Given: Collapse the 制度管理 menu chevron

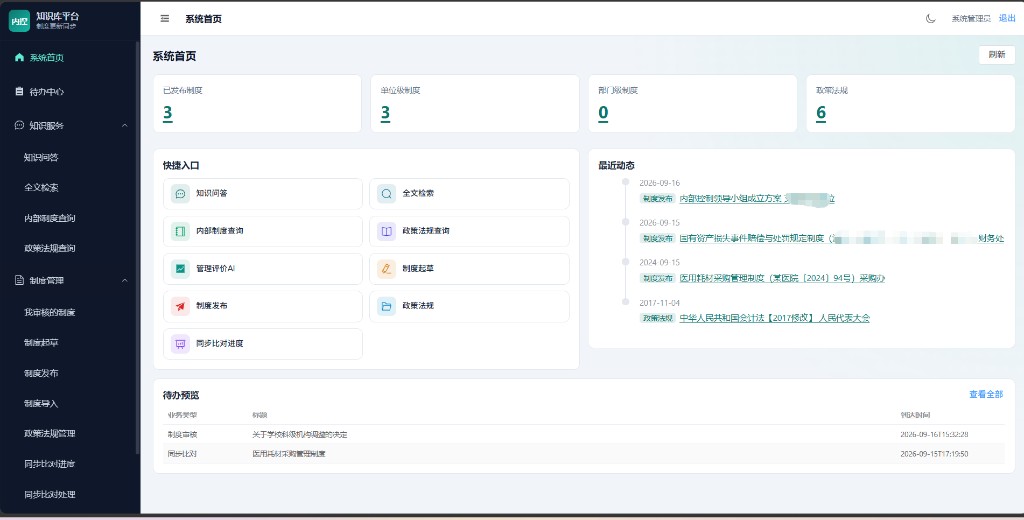Looking at the screenshot, I should coord(125,280).
